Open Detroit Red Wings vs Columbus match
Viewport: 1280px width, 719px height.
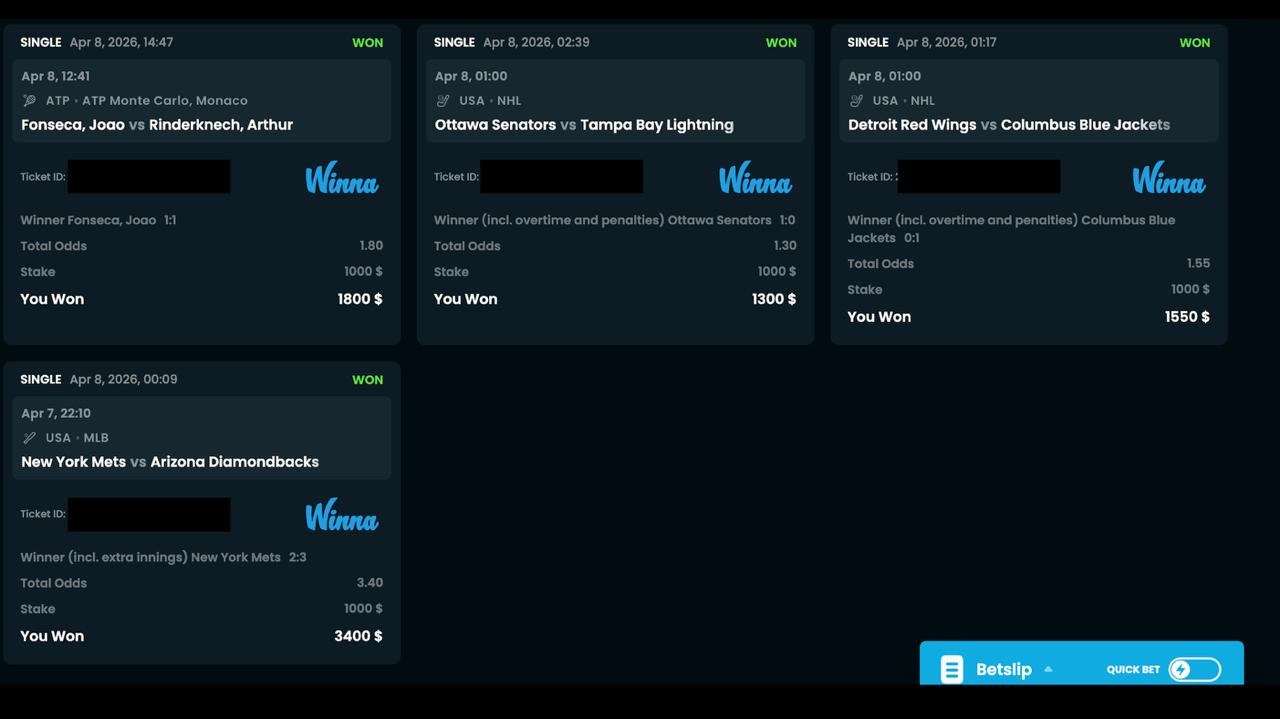[1008, 125]
